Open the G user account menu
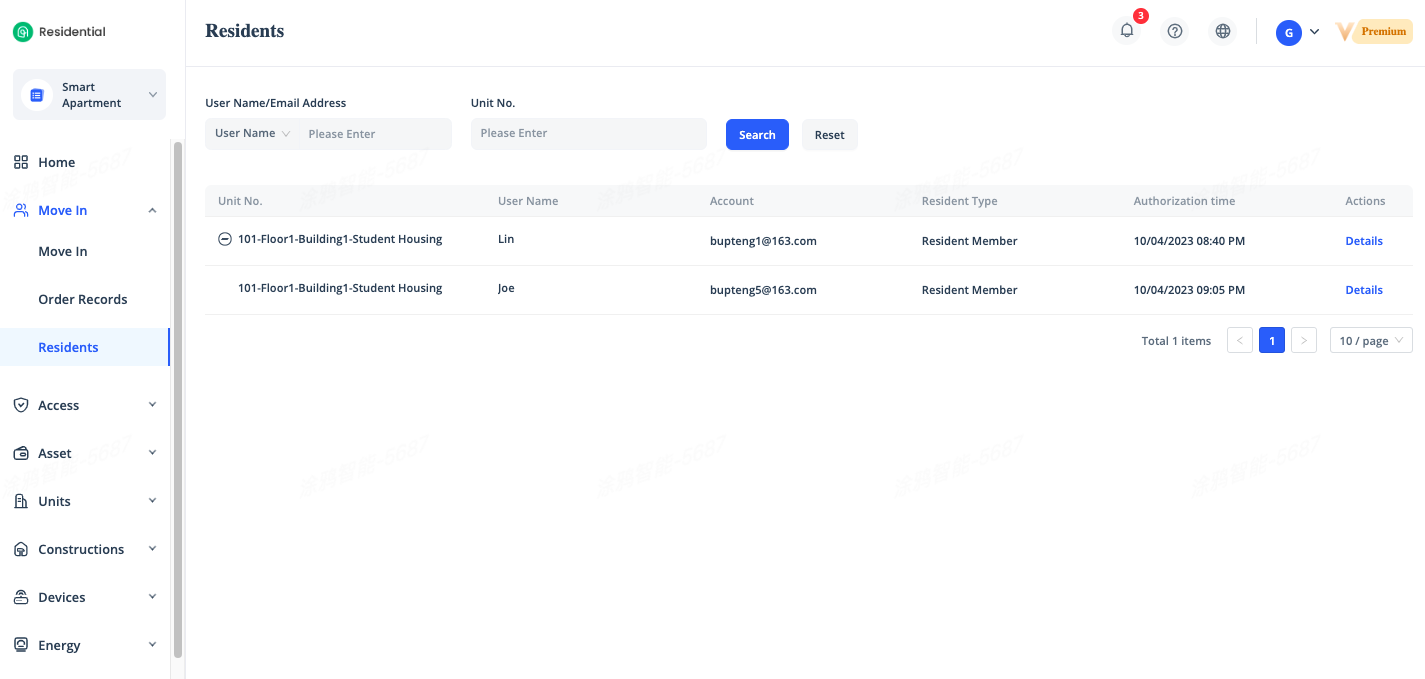The height and width of the screenshot is (679, 1425). (x=1297, y=32)
